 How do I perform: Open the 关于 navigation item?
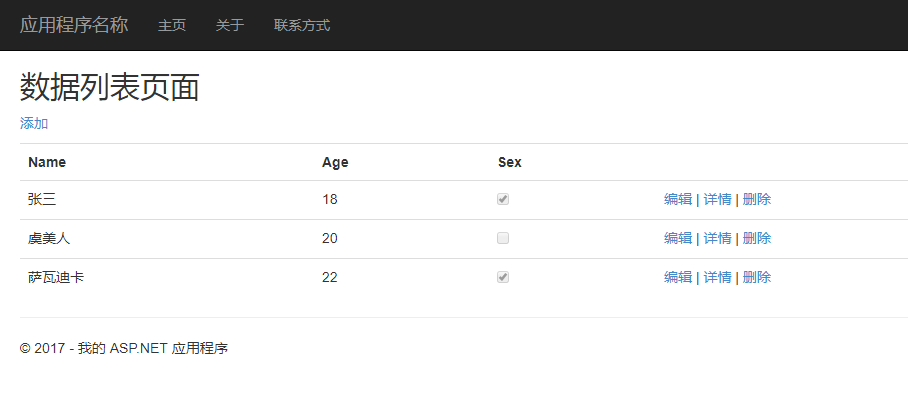[x=230, y=25]
